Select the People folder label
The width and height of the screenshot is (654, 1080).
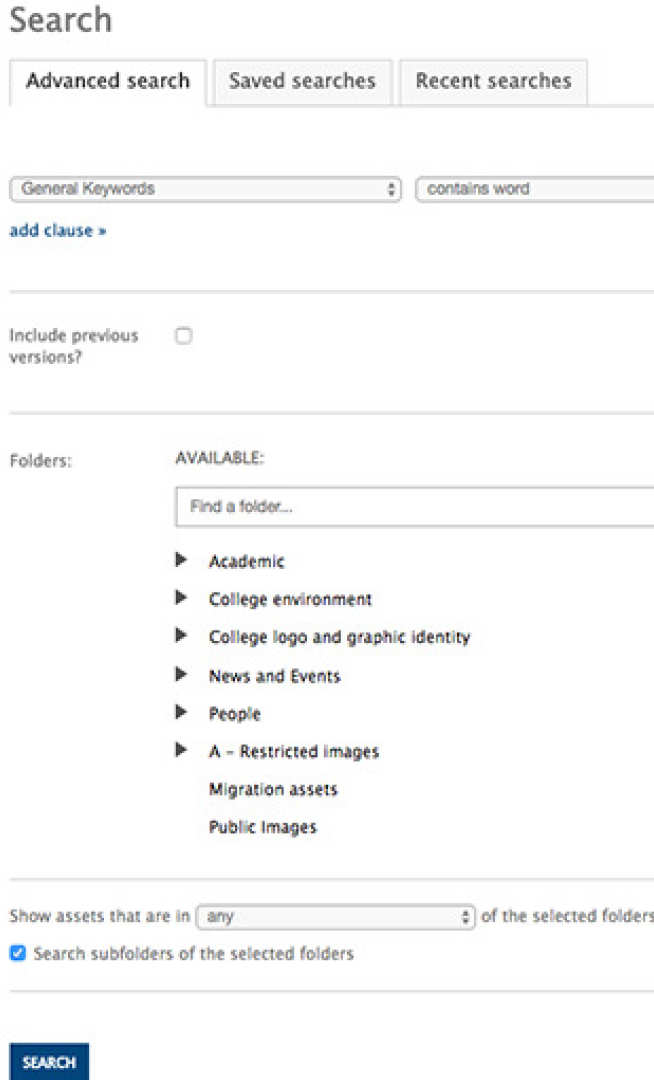click(x=234, y=714)
